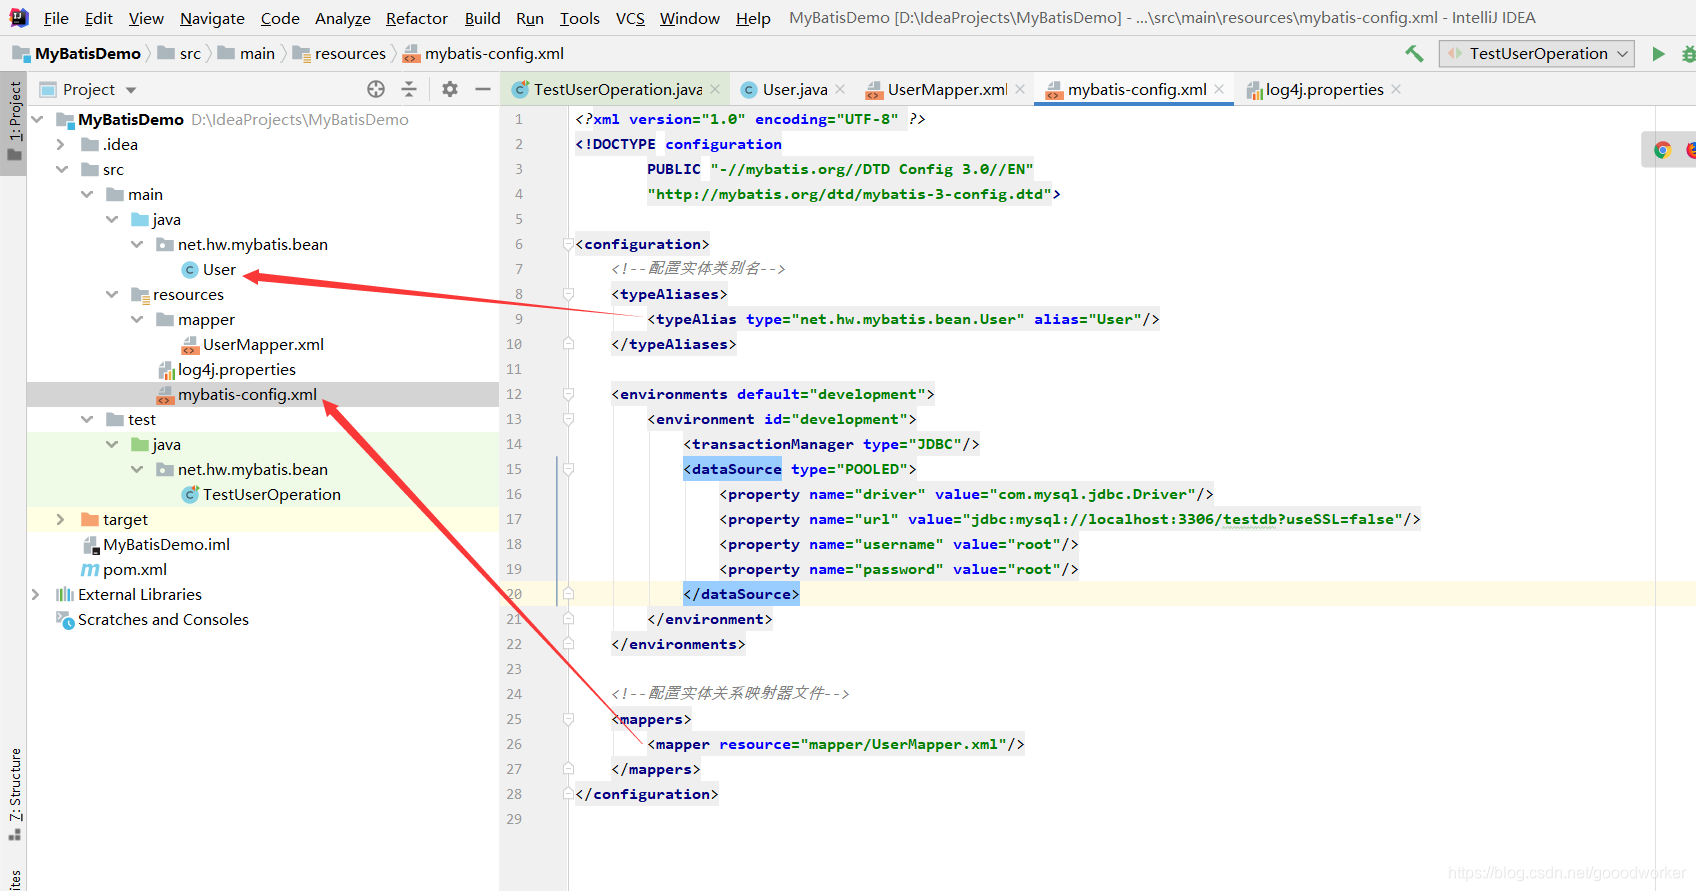Click resources breadcrumb in navigation bar

(x=349, y=54)
